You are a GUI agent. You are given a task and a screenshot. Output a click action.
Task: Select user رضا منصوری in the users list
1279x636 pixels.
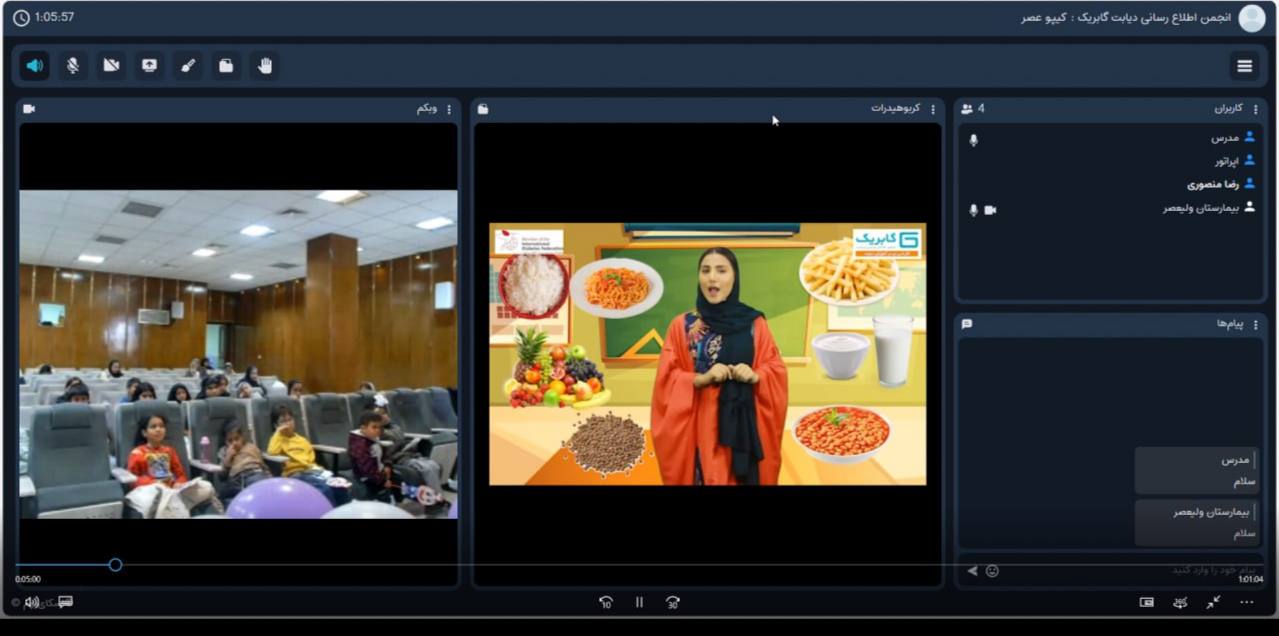point(1212,184)
